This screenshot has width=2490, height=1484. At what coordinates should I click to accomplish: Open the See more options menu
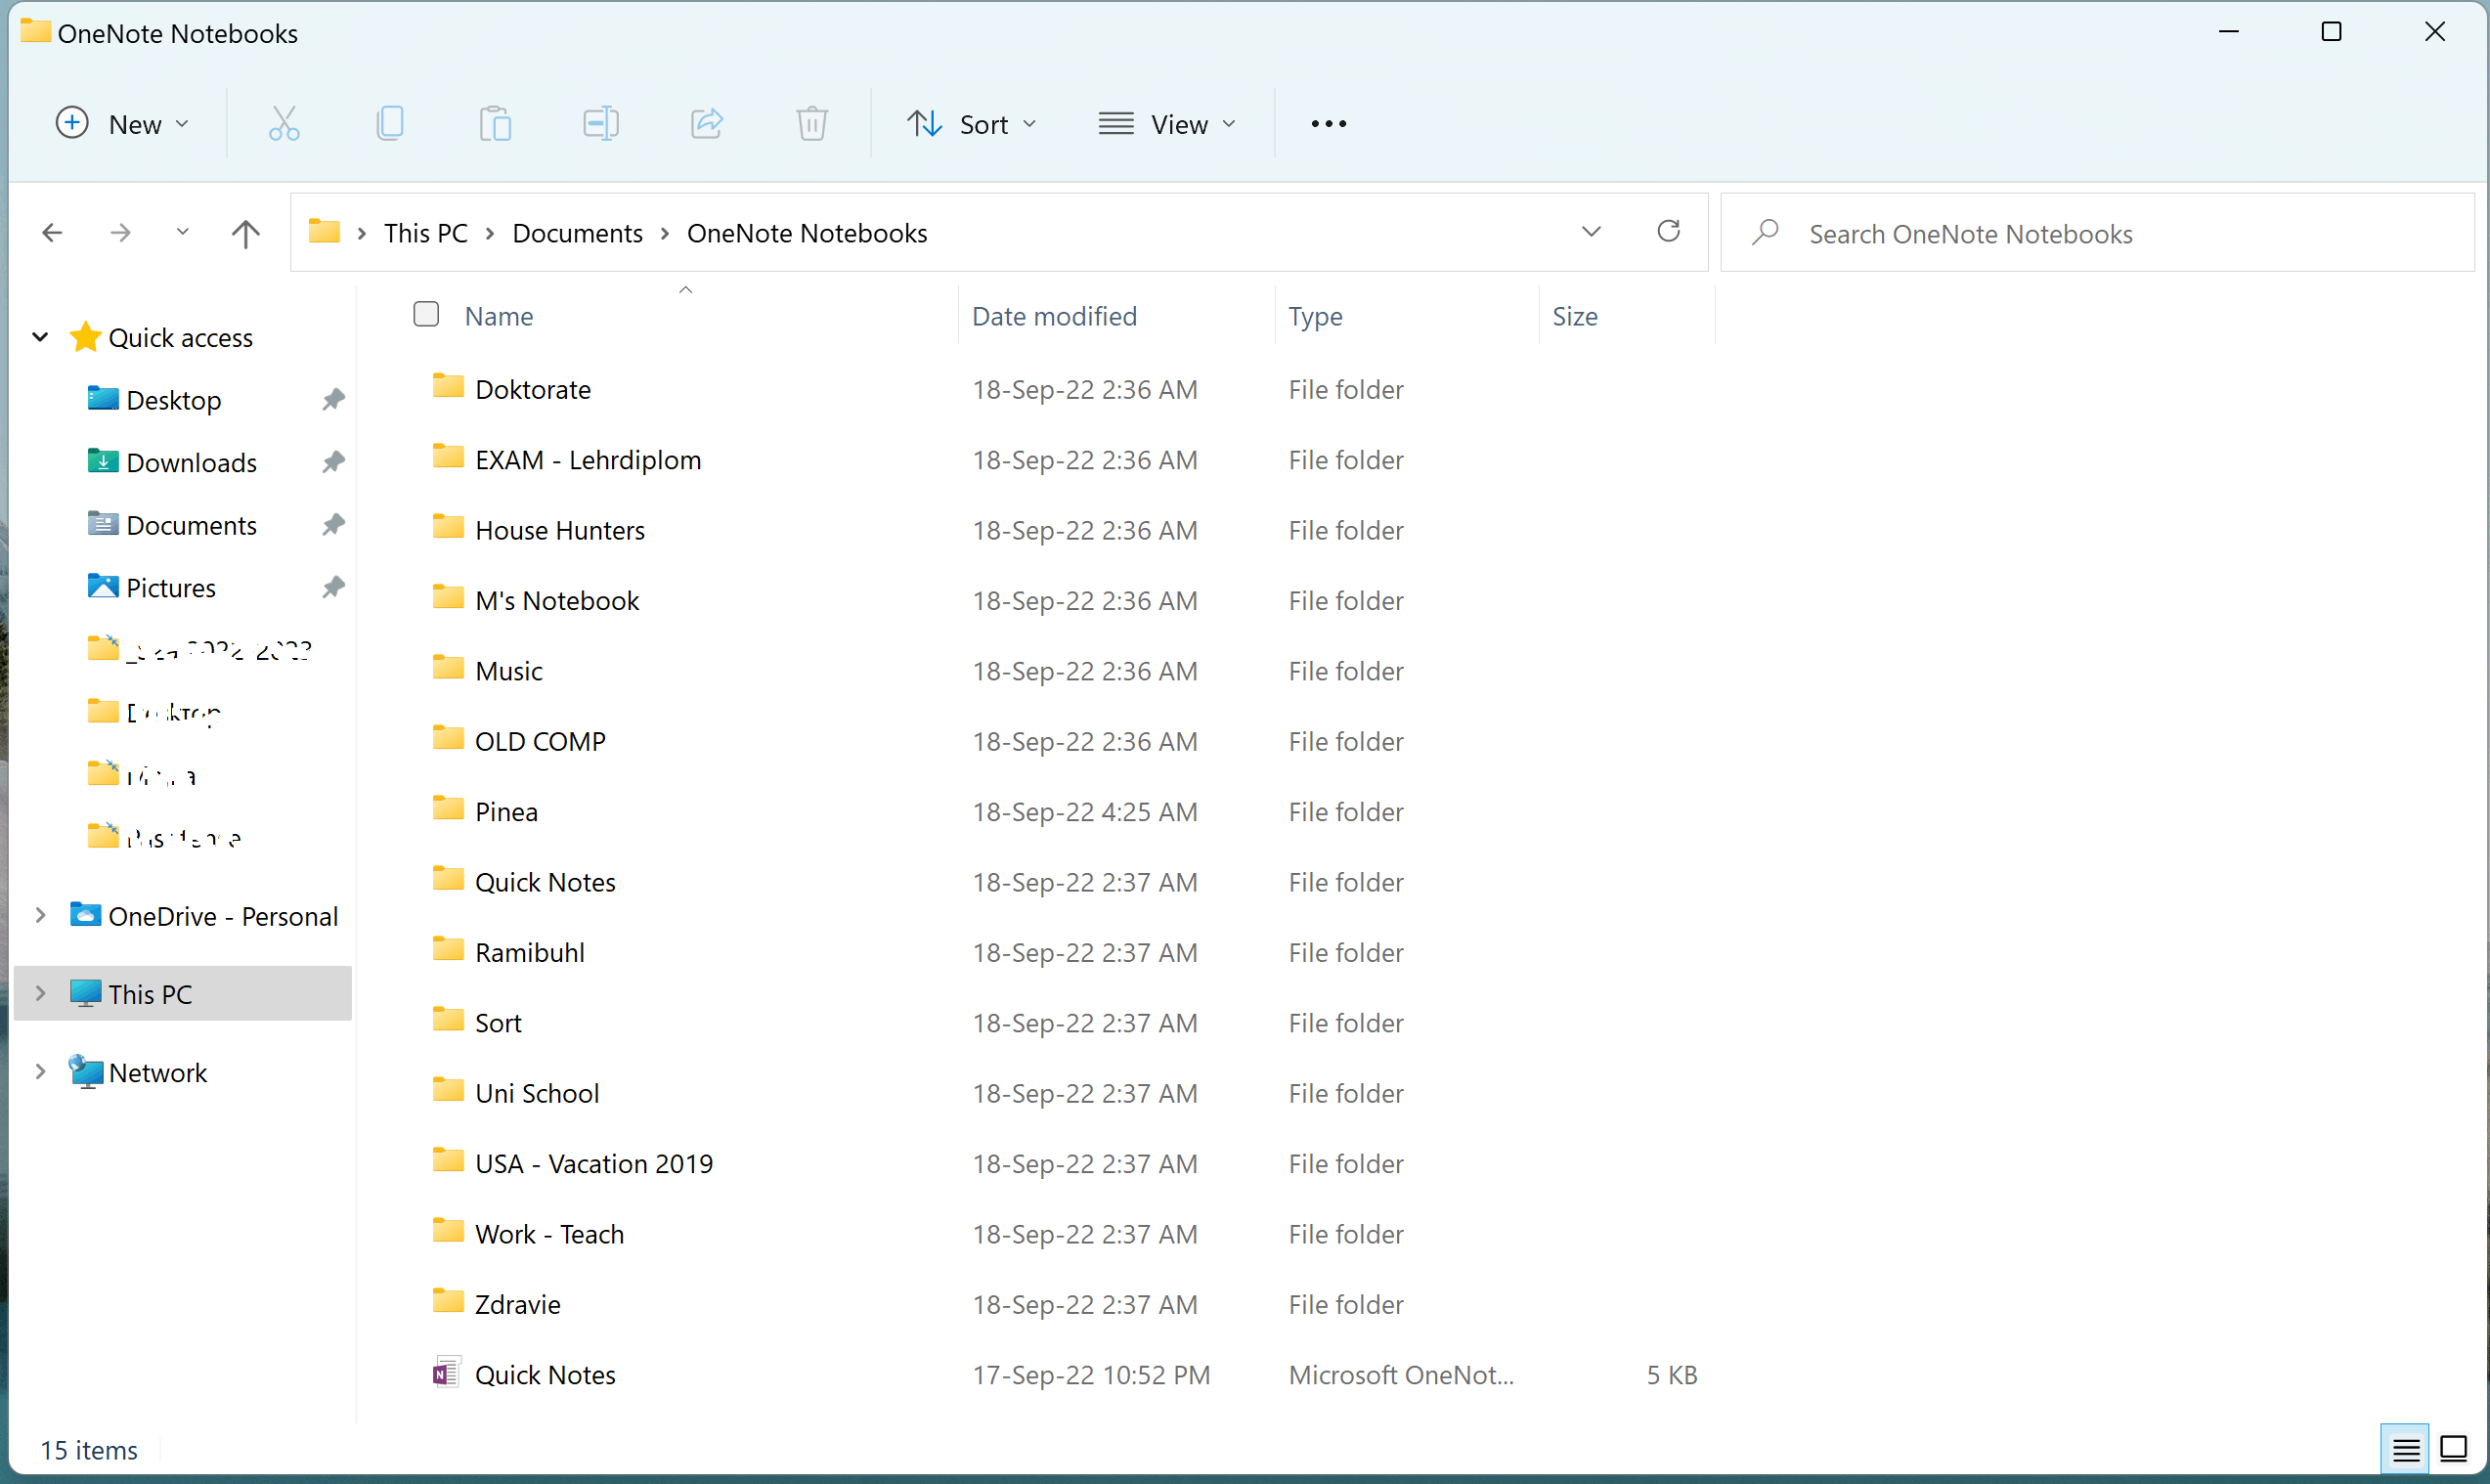click(1329, 124)
